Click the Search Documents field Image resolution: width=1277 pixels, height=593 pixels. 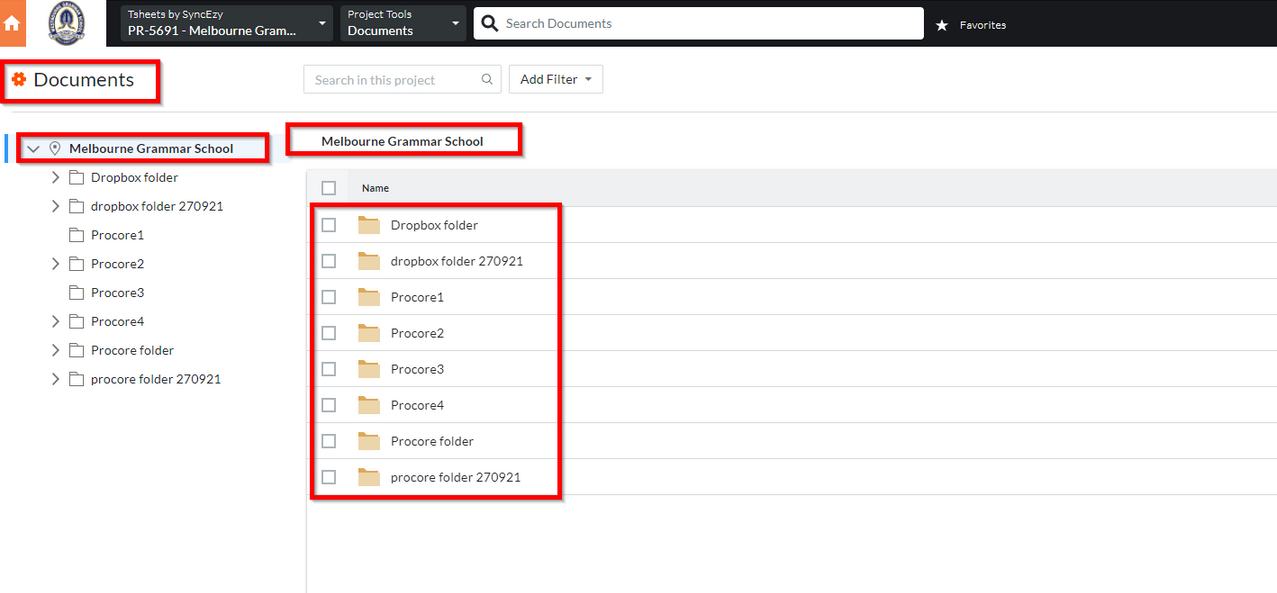point(698,23)
